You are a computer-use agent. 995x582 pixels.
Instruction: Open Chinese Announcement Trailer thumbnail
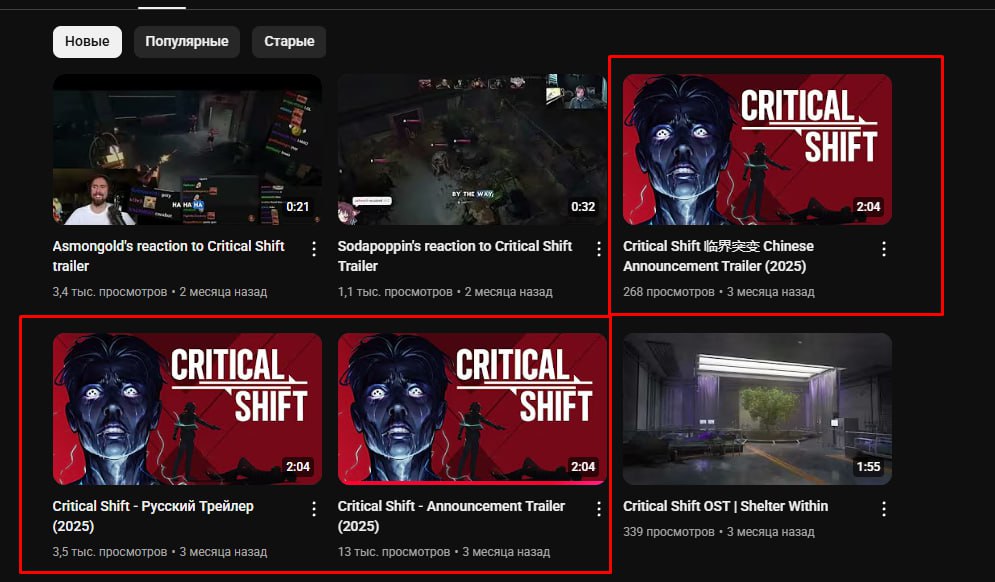point(757,149)
